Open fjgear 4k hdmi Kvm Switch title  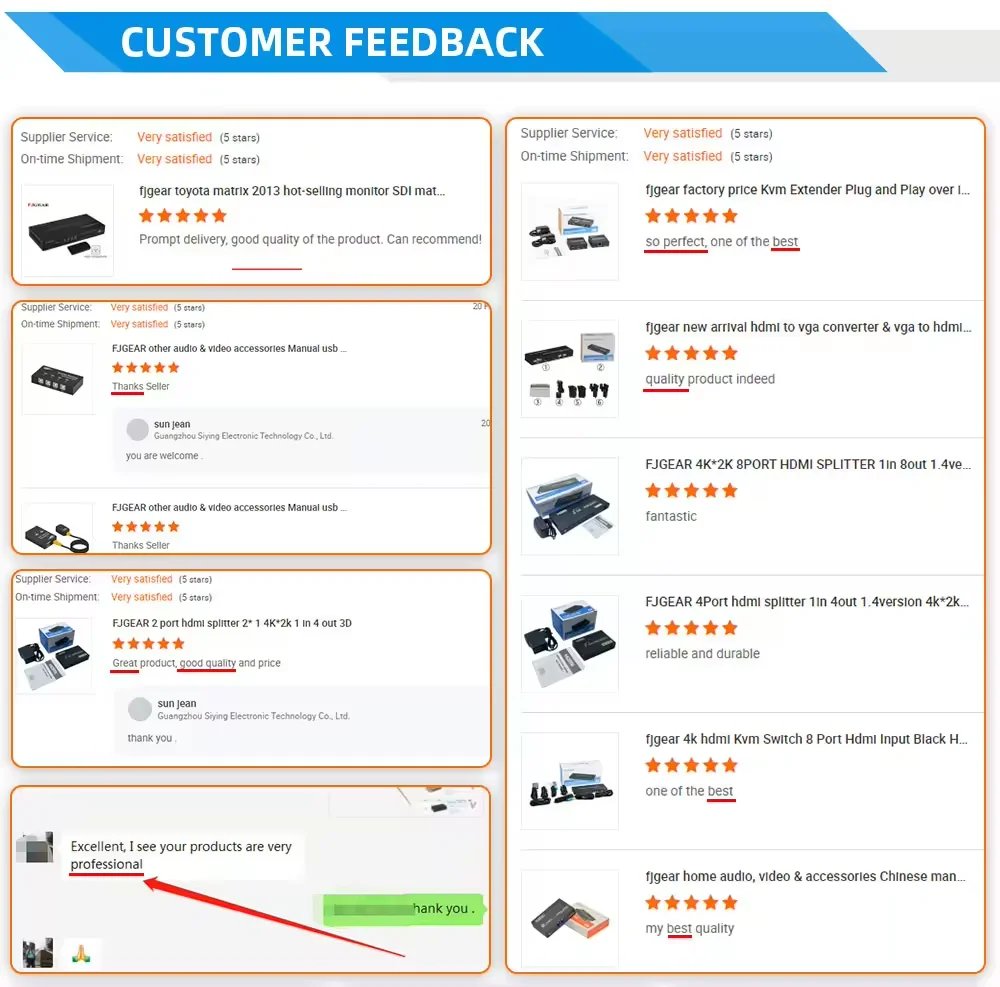(807, 739)
